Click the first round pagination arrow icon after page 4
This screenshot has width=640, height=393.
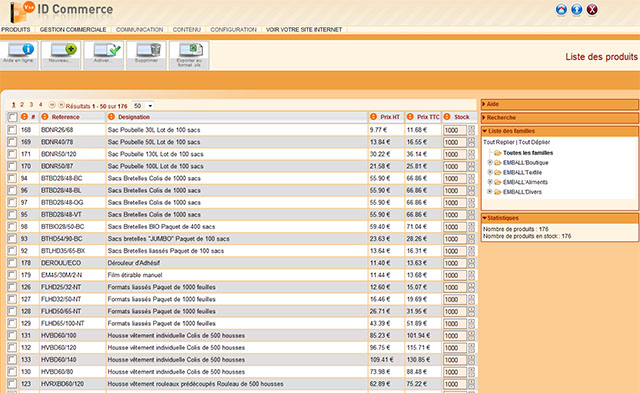(x=52, y=105)
